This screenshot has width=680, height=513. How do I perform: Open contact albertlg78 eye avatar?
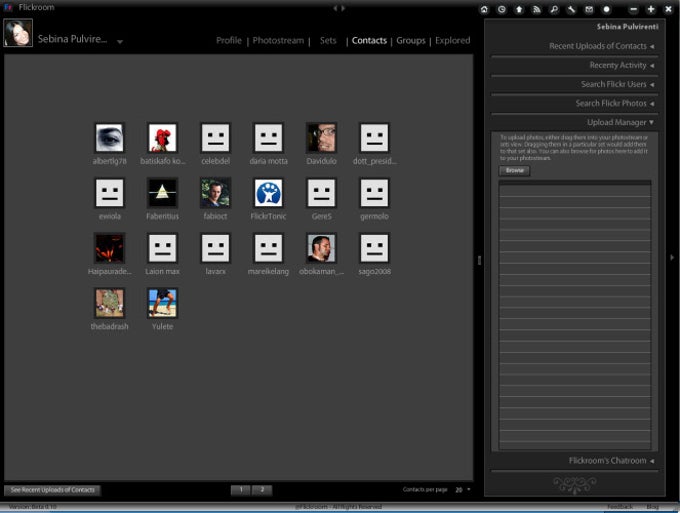109,138
